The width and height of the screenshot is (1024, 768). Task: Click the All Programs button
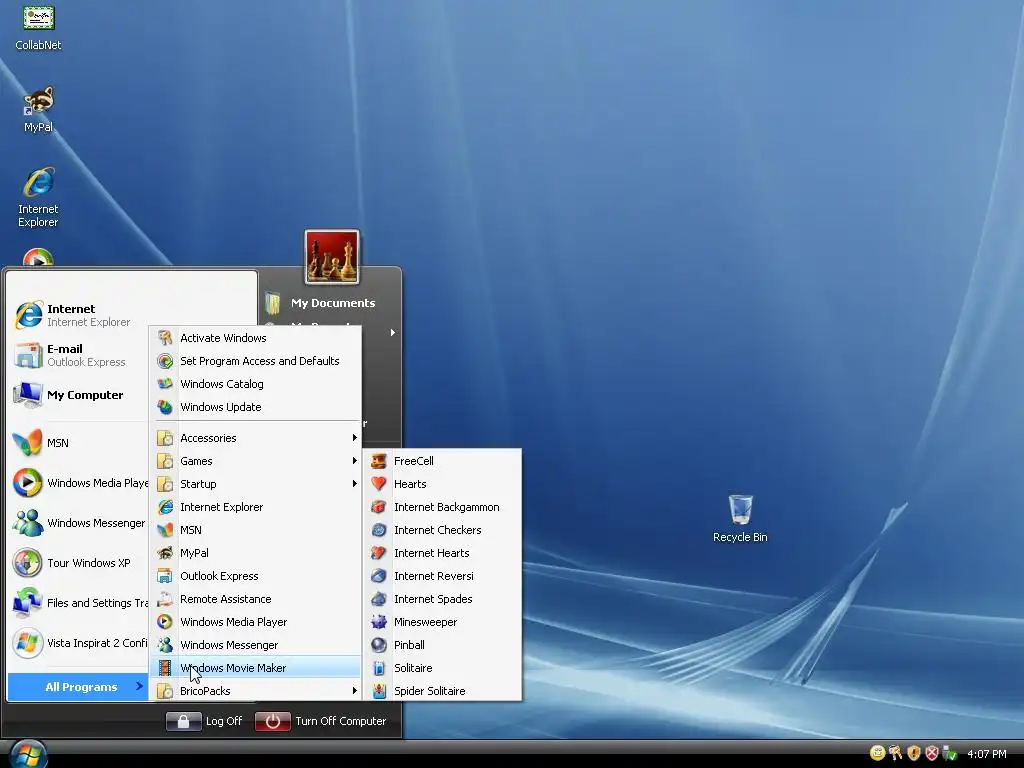[x=78, y=687]
